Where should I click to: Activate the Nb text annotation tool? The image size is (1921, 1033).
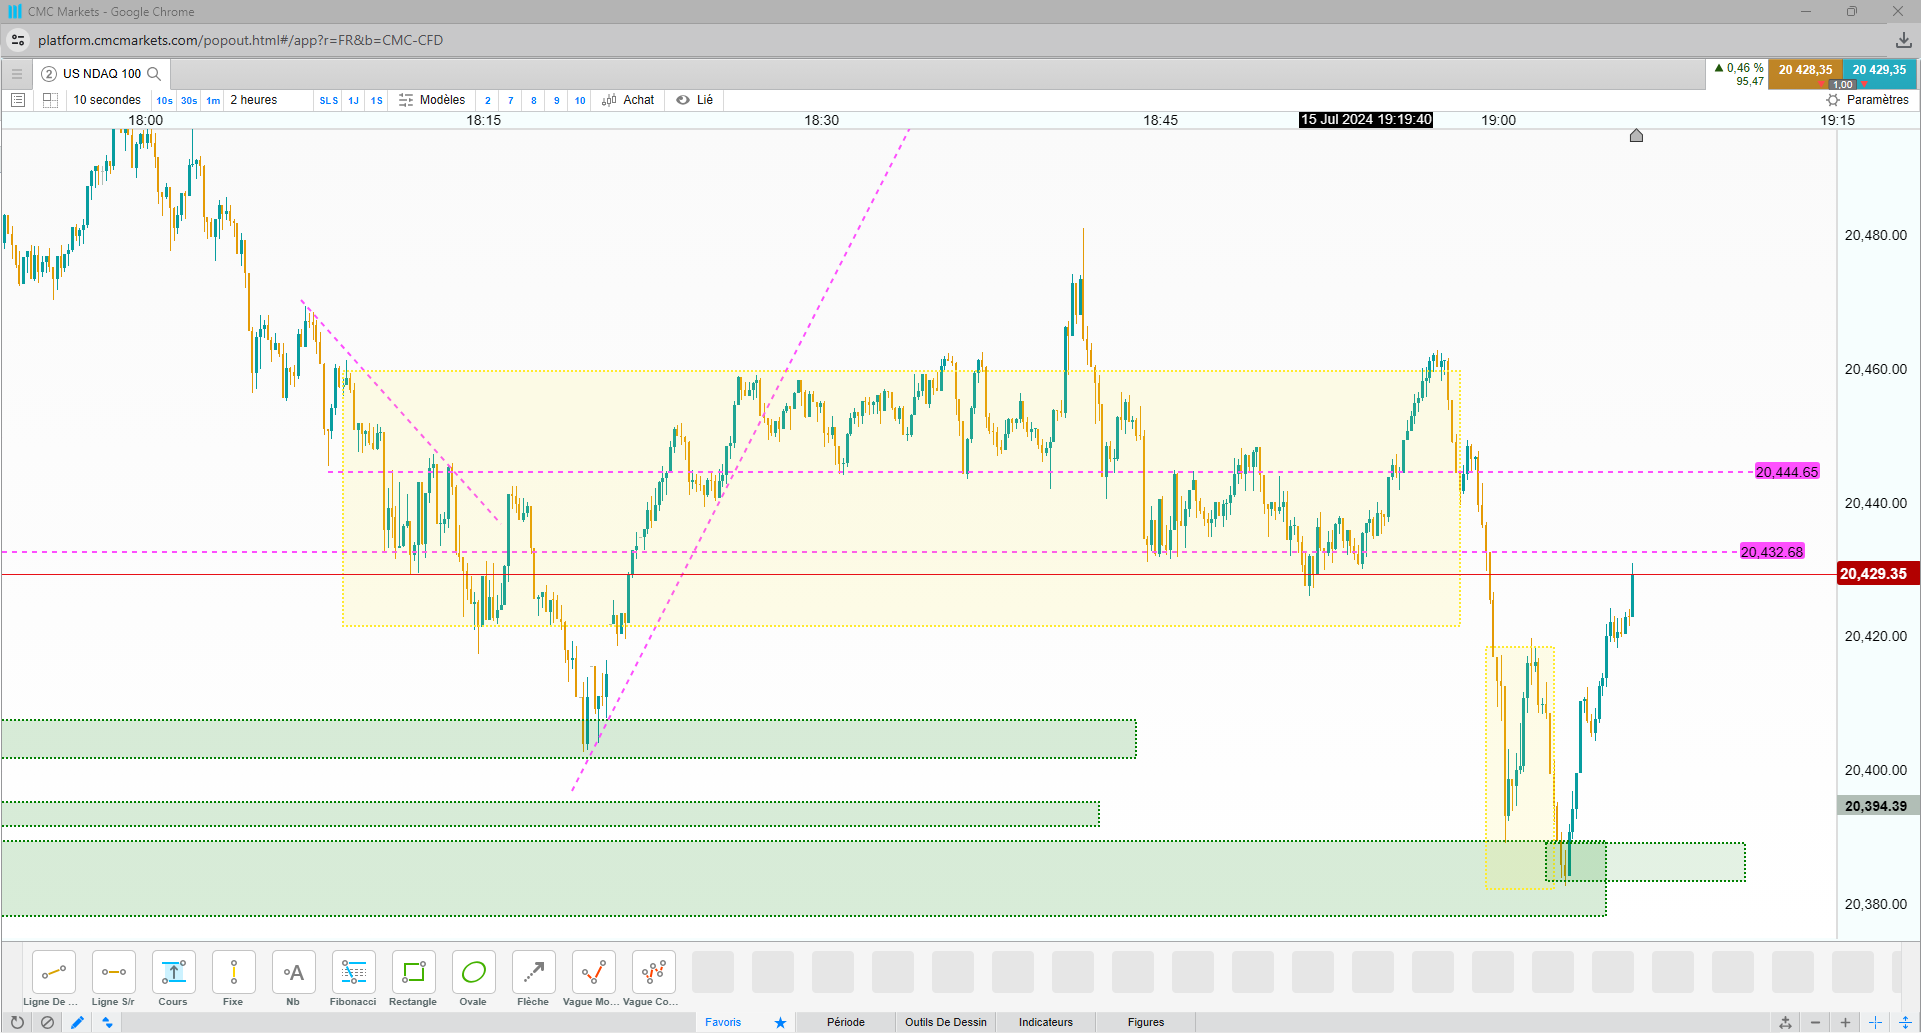pyautogui.click(x=293, y=979)
